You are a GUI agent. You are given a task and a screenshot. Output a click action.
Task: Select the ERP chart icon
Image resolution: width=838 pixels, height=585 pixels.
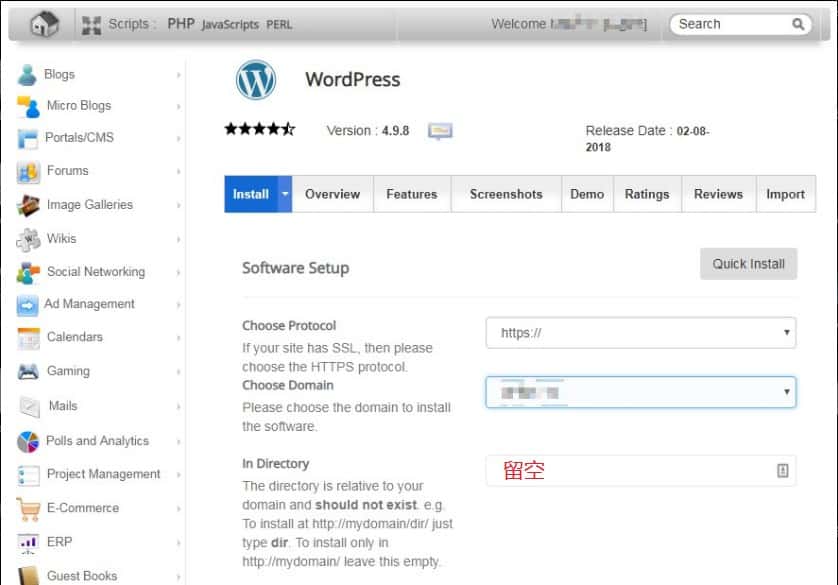(28, 543)
